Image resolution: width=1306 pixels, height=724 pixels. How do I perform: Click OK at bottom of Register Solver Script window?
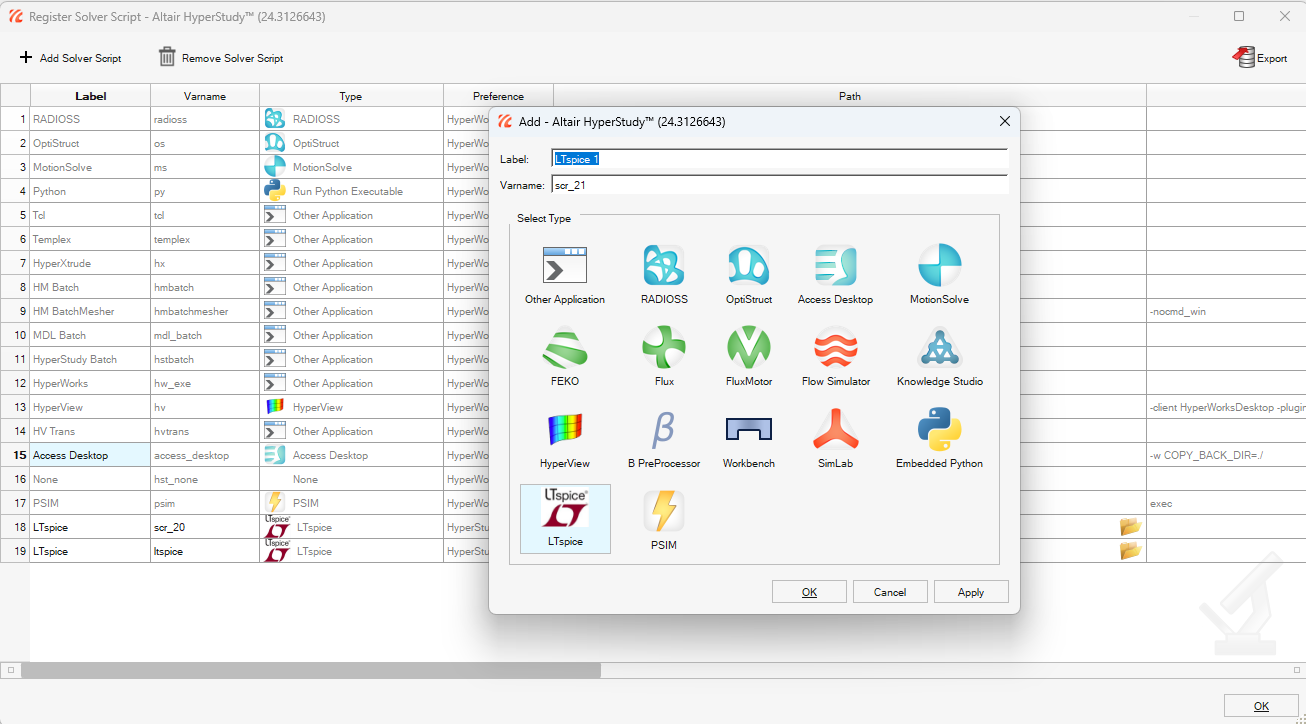click(1261, 706)
